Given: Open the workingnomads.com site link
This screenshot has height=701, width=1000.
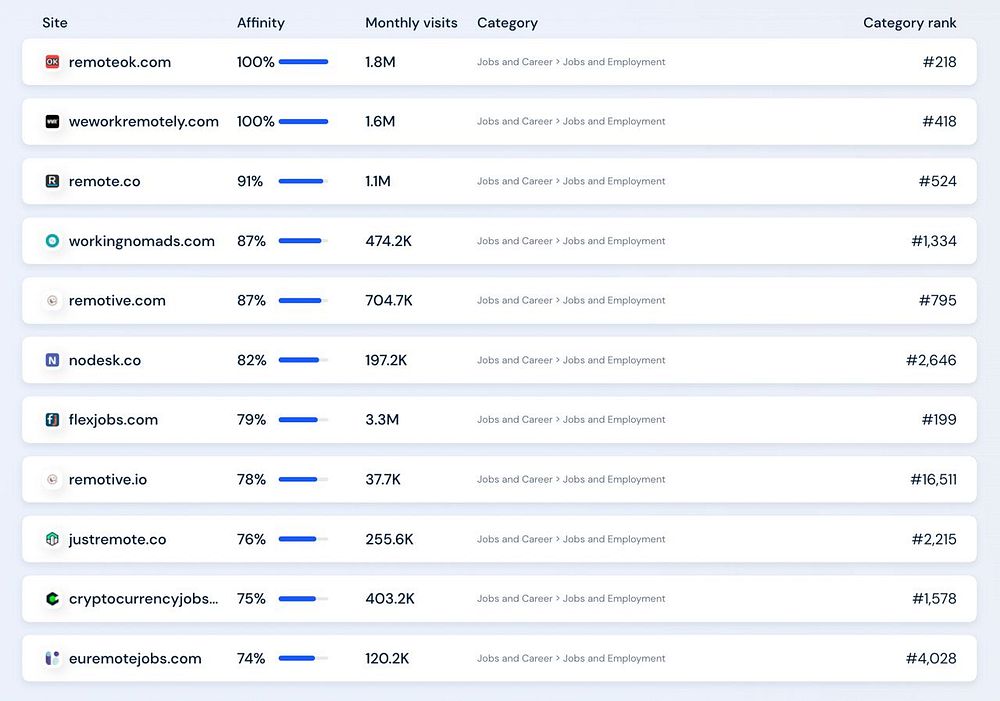Looking at the screenshot, I should [142, 241].
